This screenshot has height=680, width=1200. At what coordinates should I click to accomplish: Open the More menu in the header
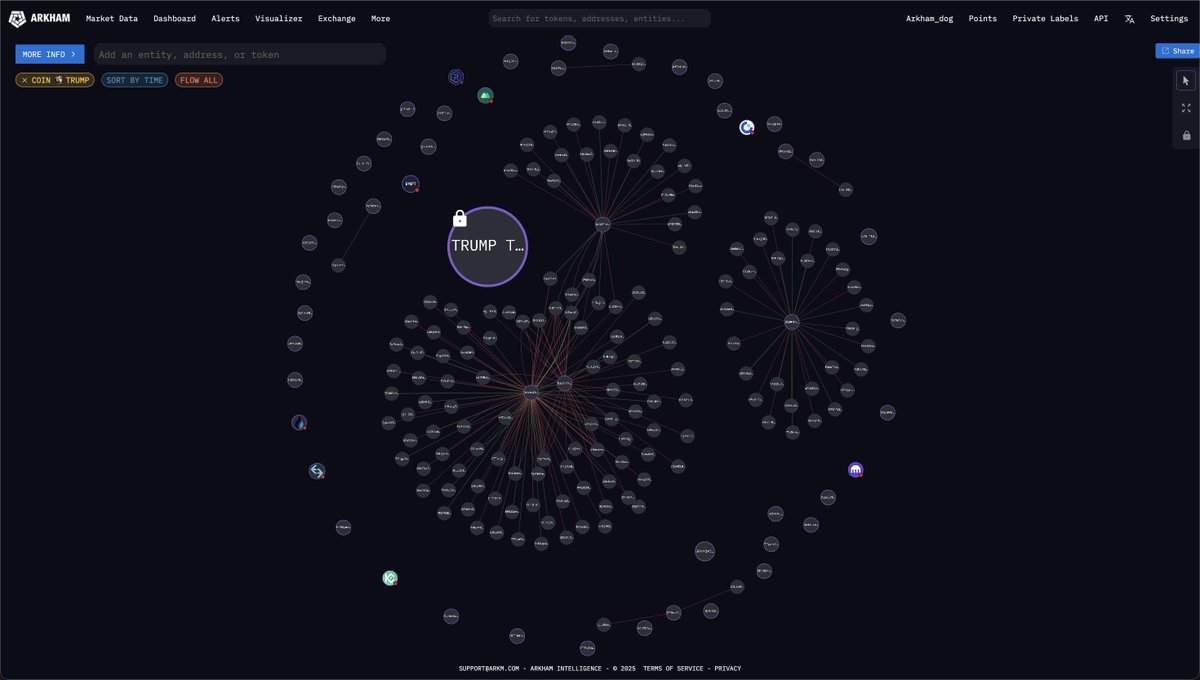(380, 18)
